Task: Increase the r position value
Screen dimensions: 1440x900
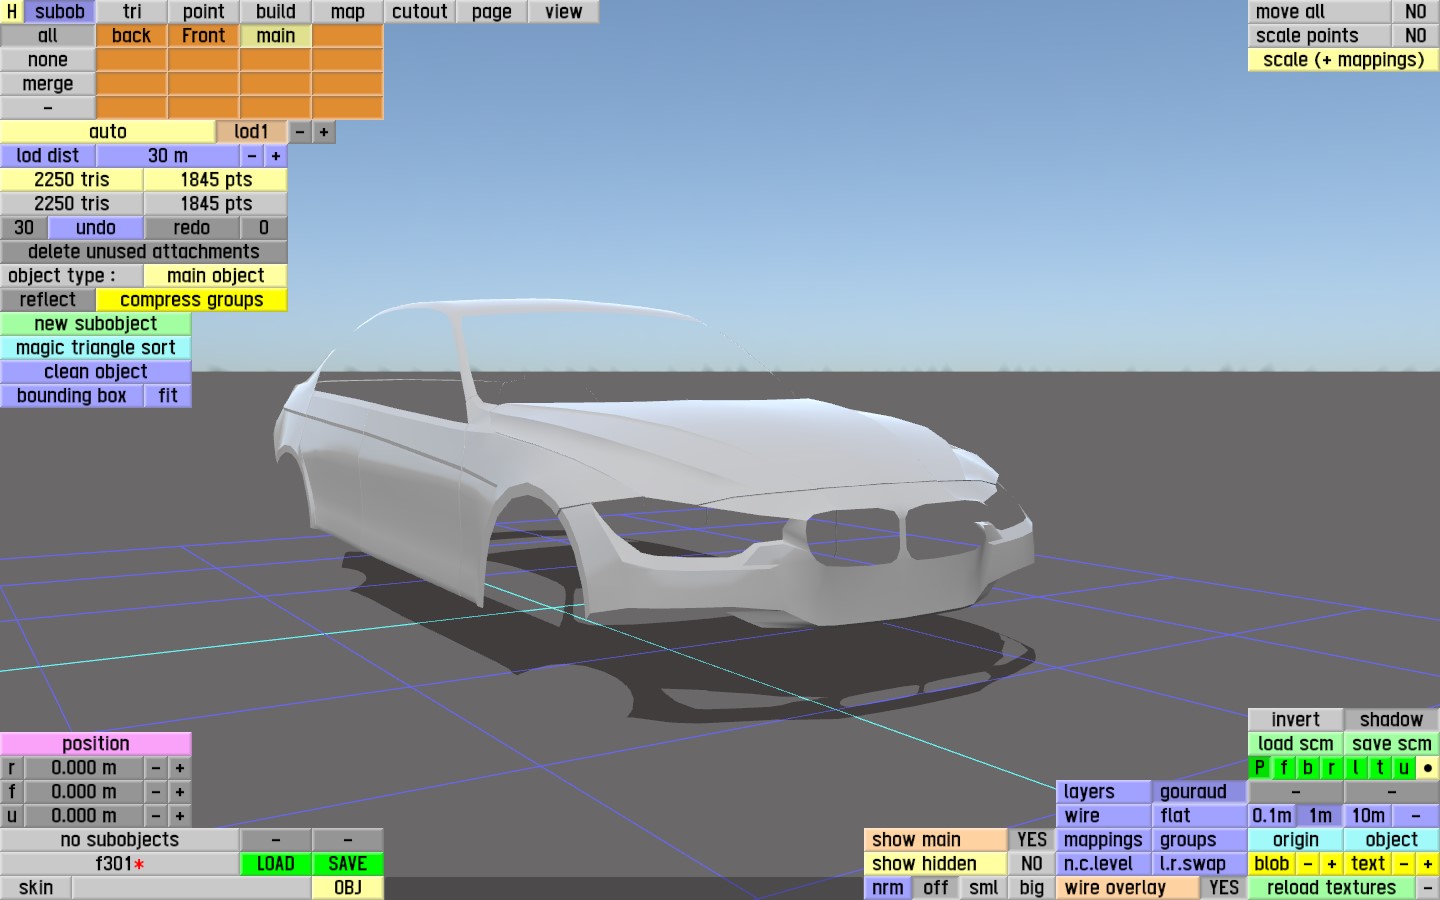Action: click(x=180, y=768)
